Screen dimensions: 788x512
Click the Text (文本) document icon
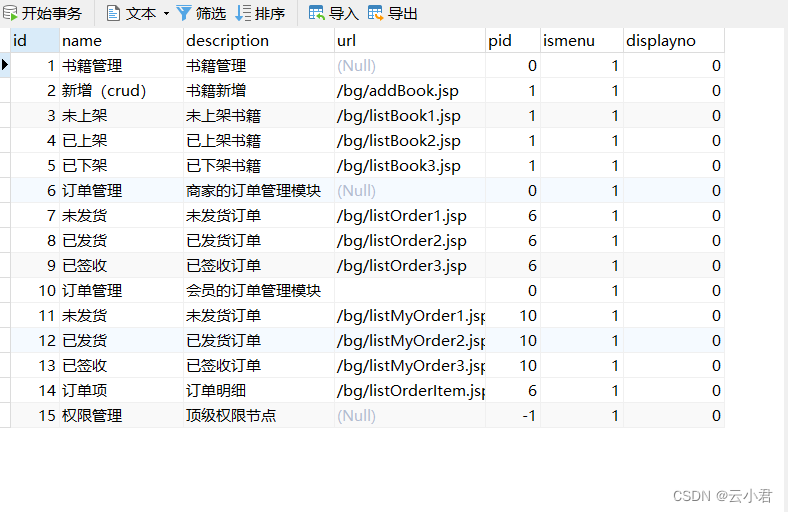pos(114,13)
